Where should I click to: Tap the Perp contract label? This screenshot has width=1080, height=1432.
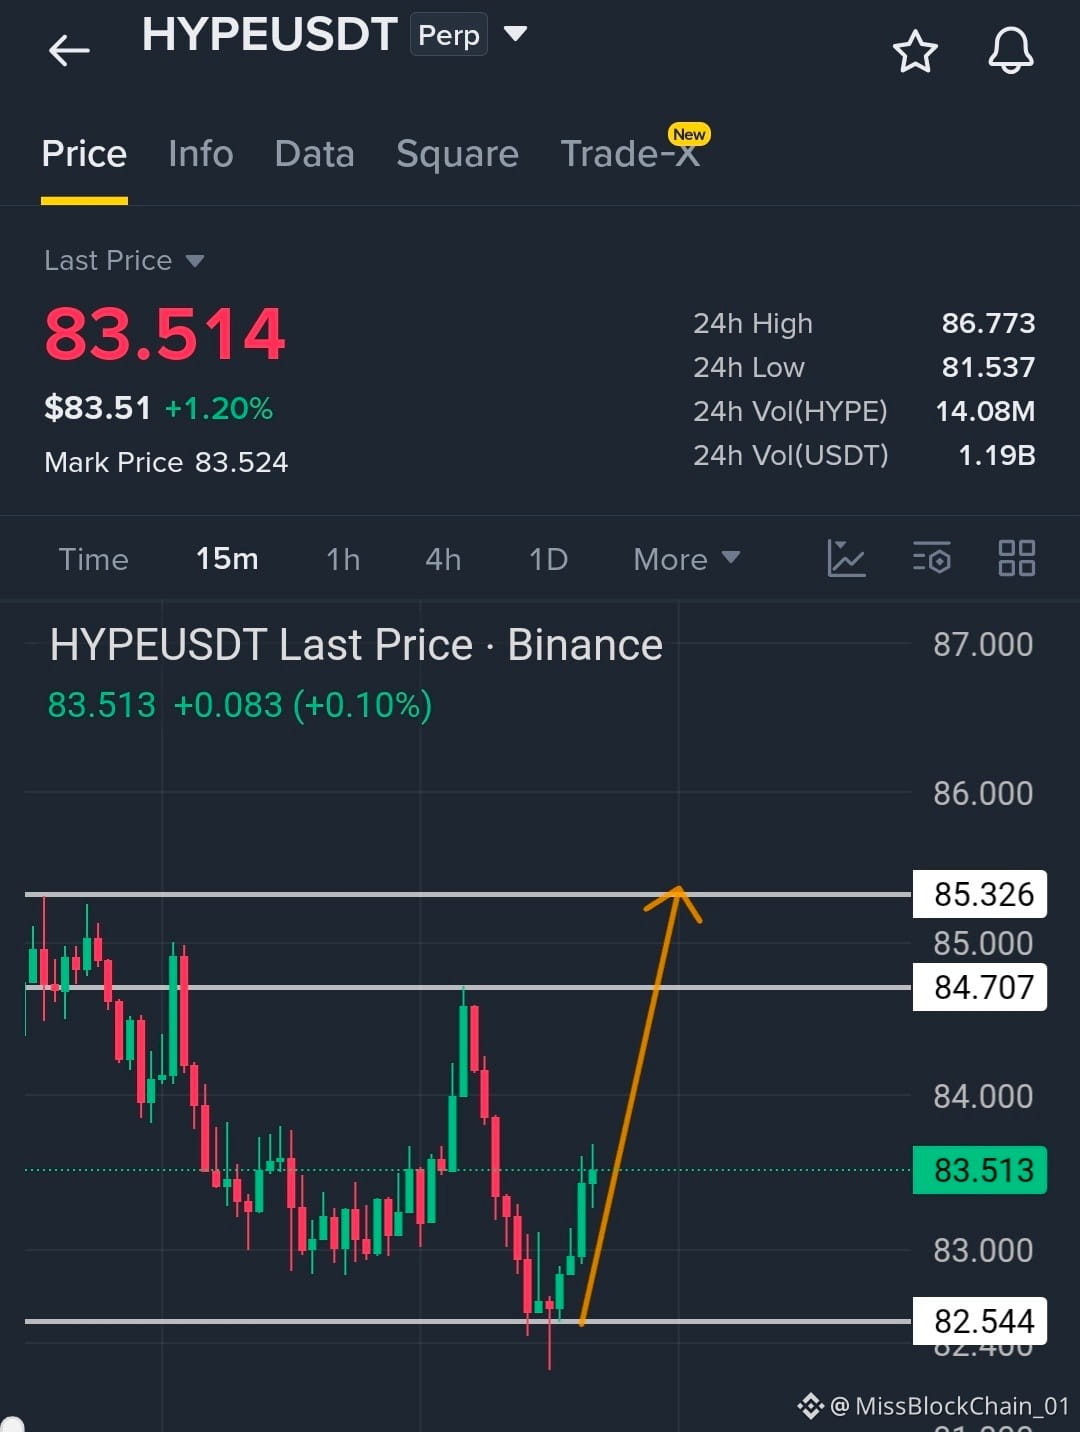click(x=449, y=35)
